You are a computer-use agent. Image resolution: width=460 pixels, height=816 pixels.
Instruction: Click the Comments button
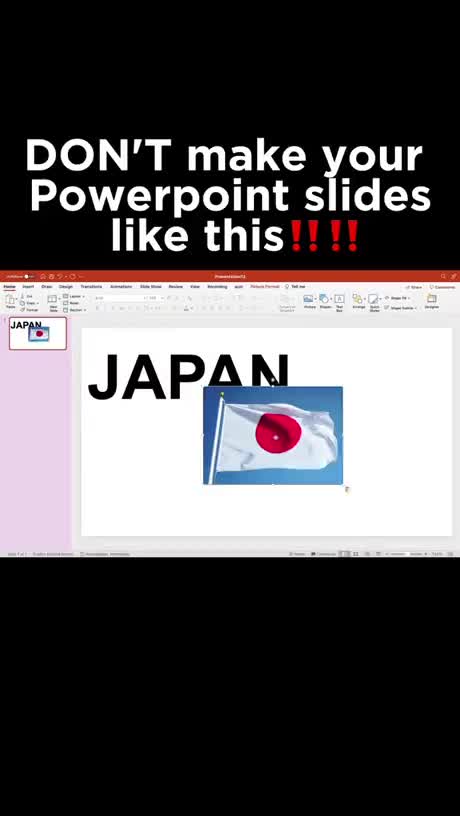[x=442, y=287]
